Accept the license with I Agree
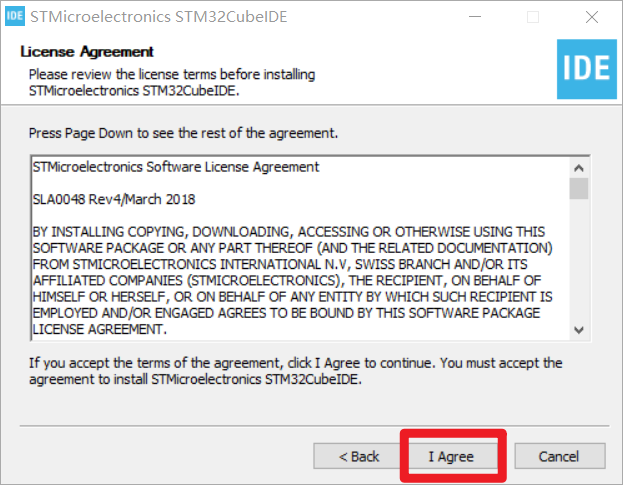The image size is (623, 485). coord(451,456)
